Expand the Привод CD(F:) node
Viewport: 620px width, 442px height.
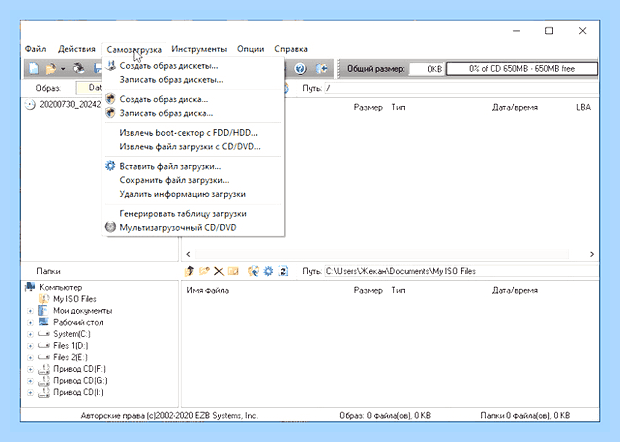[30, 369]
